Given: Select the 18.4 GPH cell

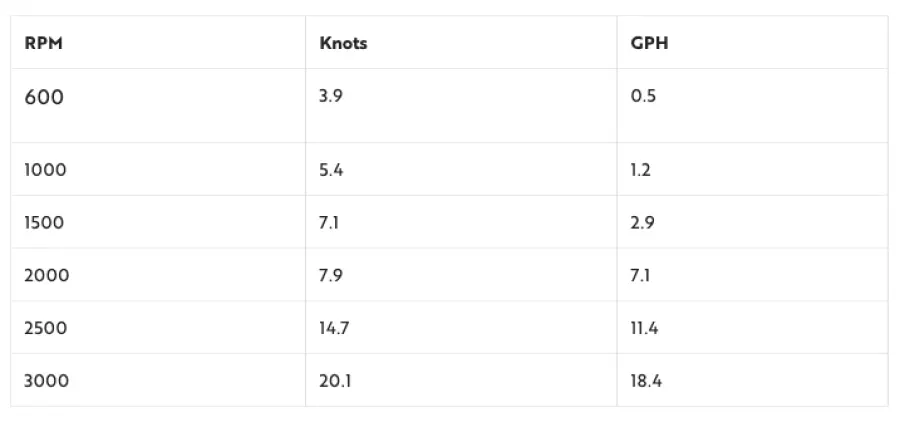Looking at the screenshot, I should 646,381.
